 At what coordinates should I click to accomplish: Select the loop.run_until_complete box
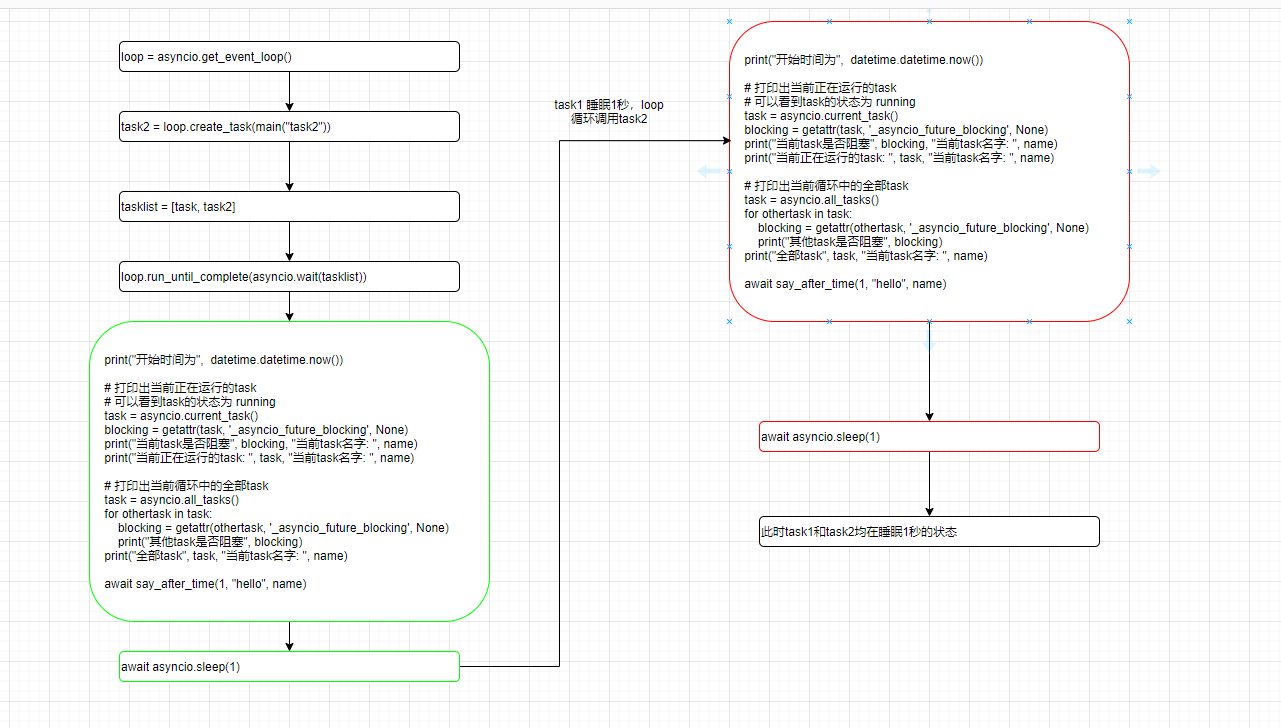pyautogui.click(x=289, y=276)
